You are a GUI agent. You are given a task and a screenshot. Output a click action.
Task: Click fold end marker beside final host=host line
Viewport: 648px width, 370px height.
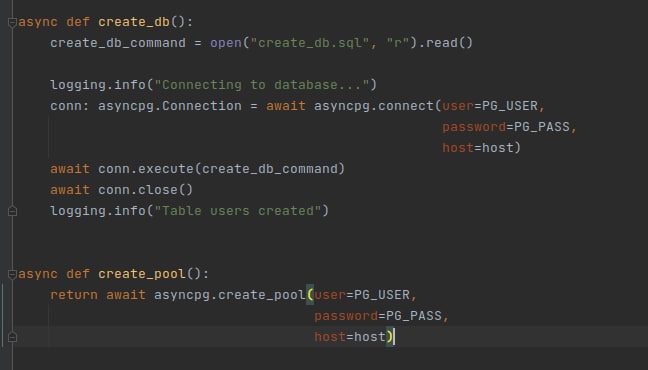[12, 337]
